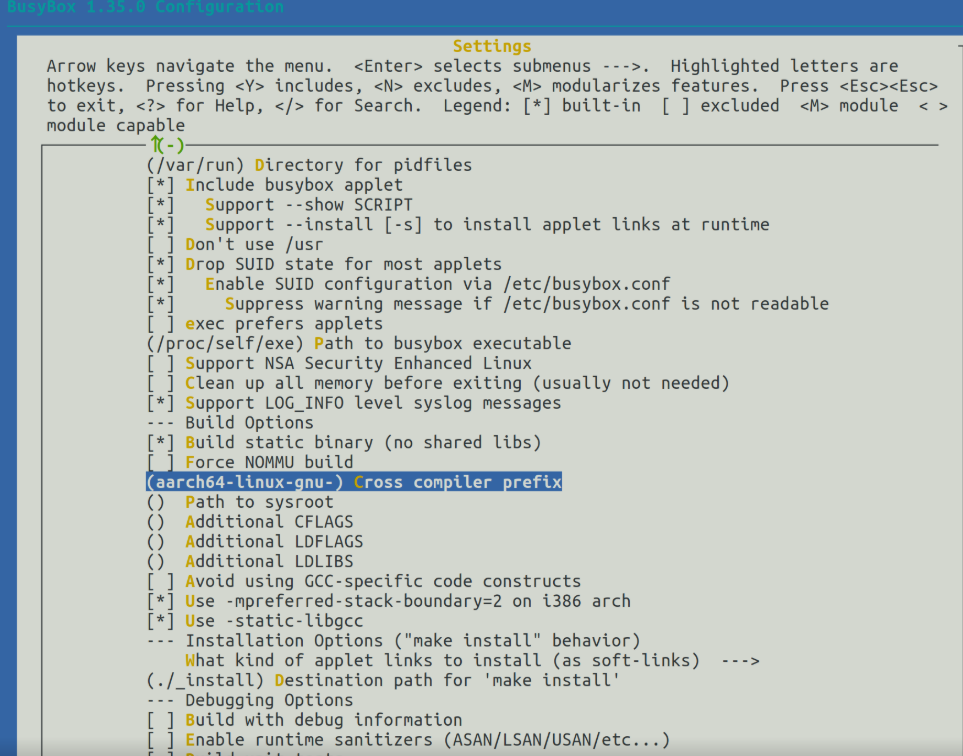Click the green scroll-up arrow indicator
This screenshot has height=756, width=963.
[167, 145]
